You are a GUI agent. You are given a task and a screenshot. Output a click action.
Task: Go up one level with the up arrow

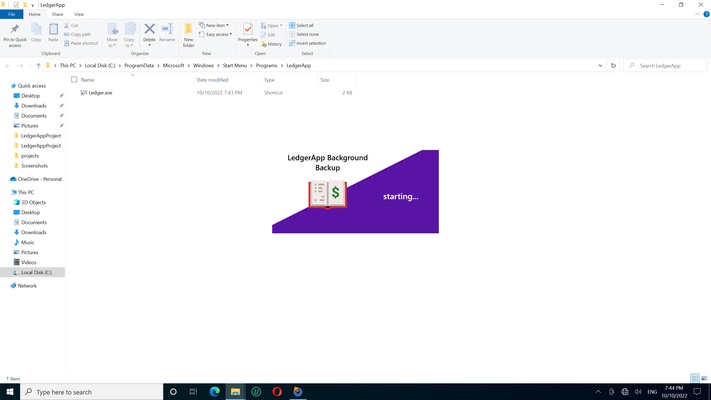[x=38, y=65]
